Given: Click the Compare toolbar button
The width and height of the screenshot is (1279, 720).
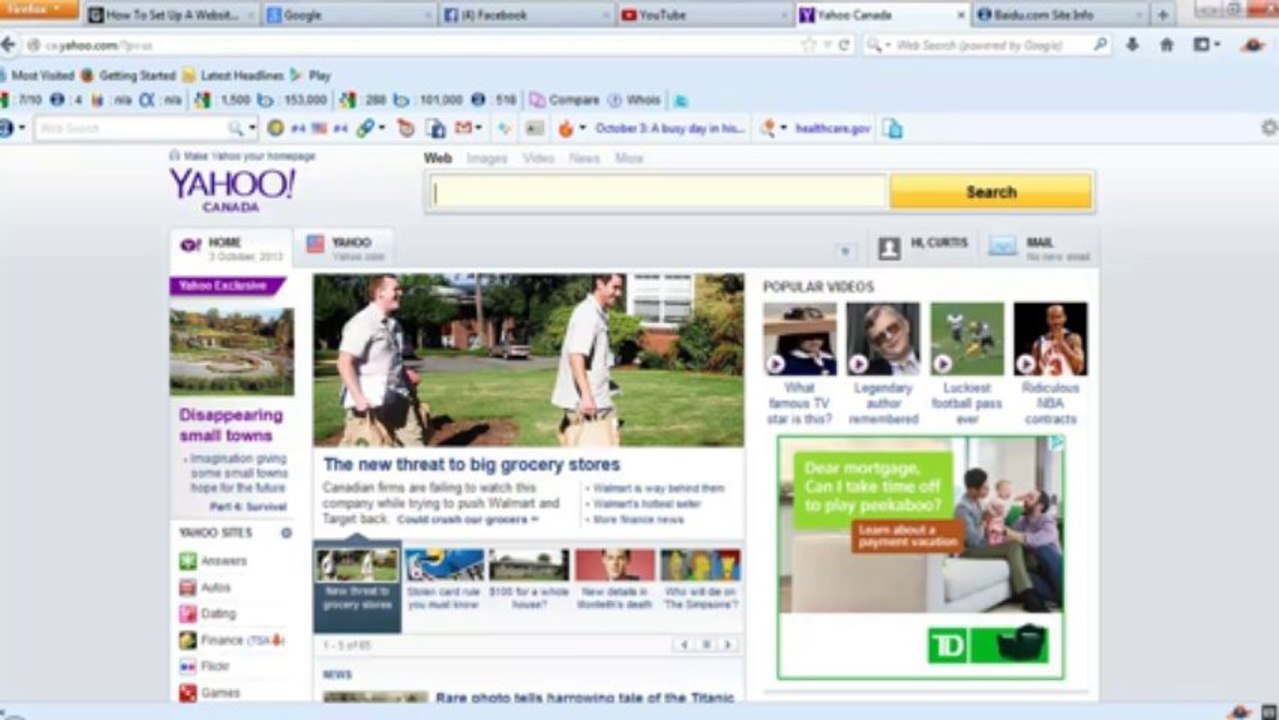Looking at the screenshot, I should point(565,100).
